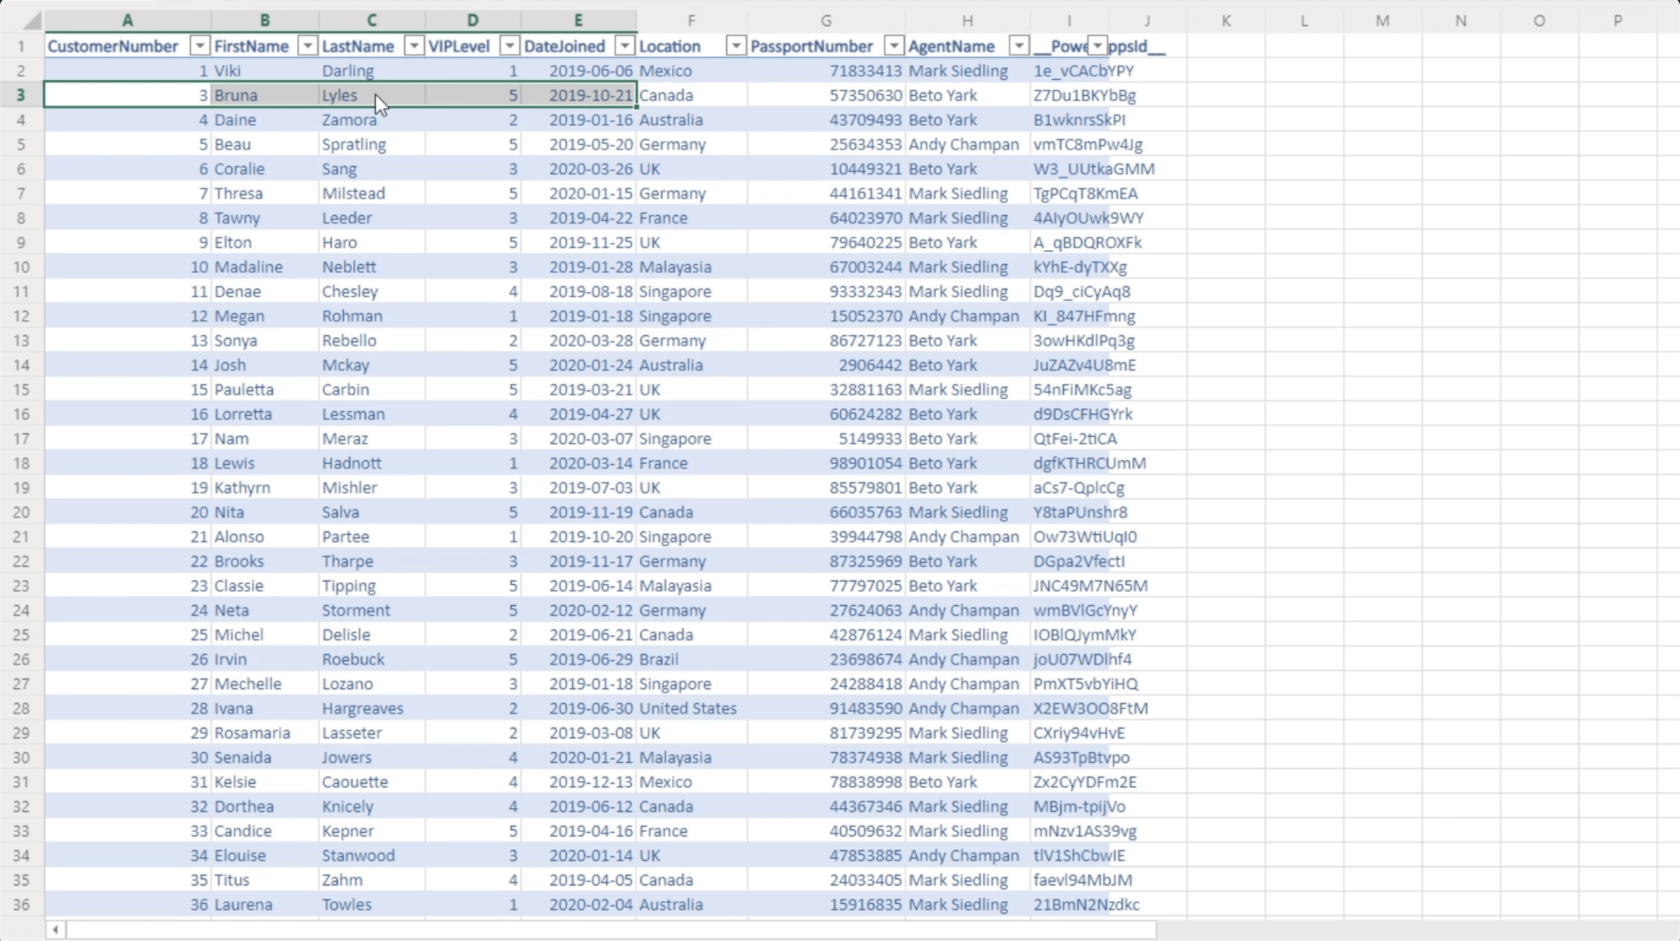Image resolution: width=1680 pixels, height=941 pixels.
Task: Click the Select All corner triangle
Action: pos(30,21)
